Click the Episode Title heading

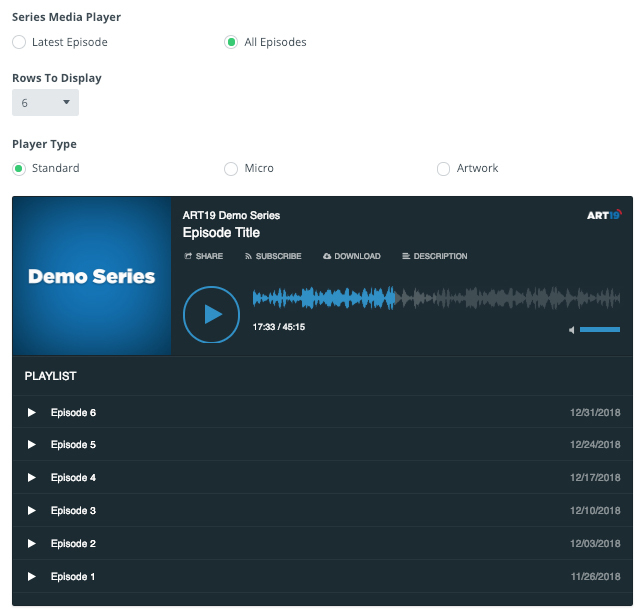click(221, 233)
